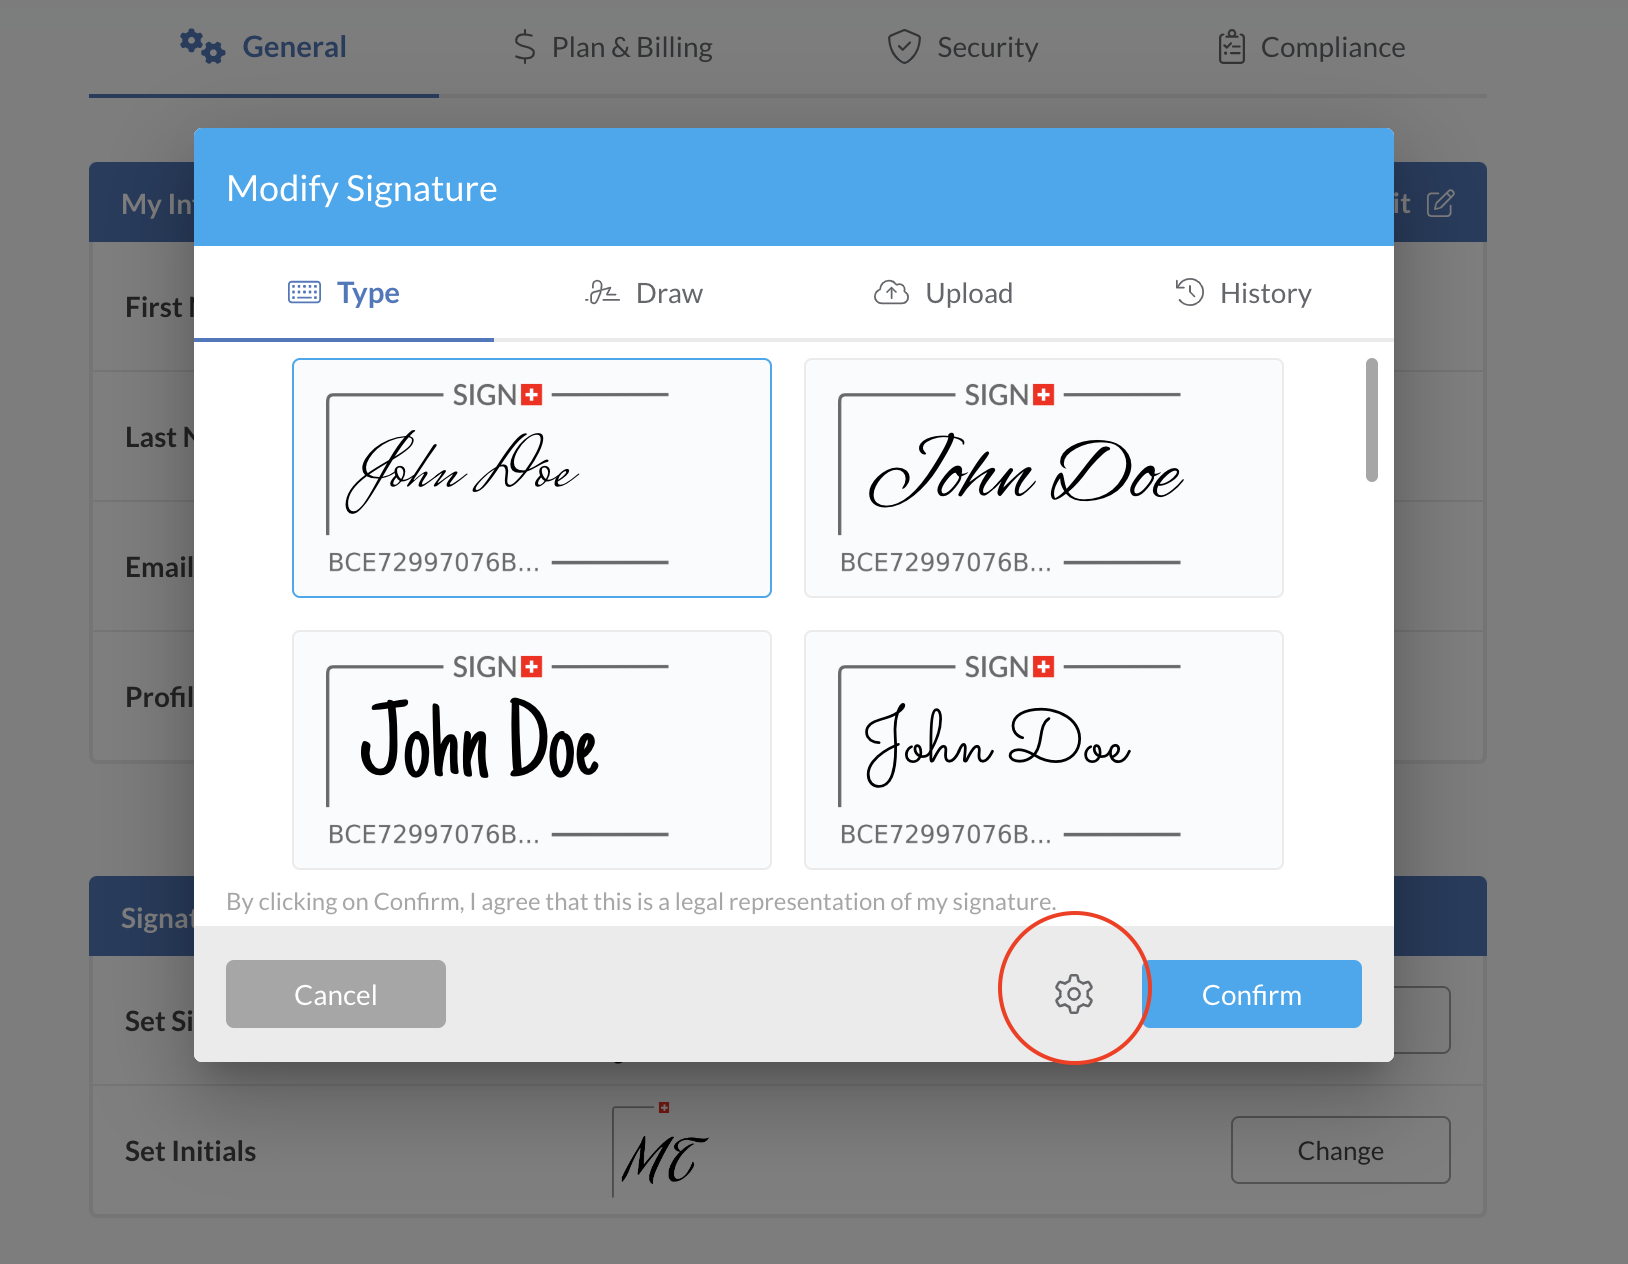This screenshot has width=1628, height=1264.
Task: Click the History clock icon
Action: pyautogui.click(x=1189, y=292)
